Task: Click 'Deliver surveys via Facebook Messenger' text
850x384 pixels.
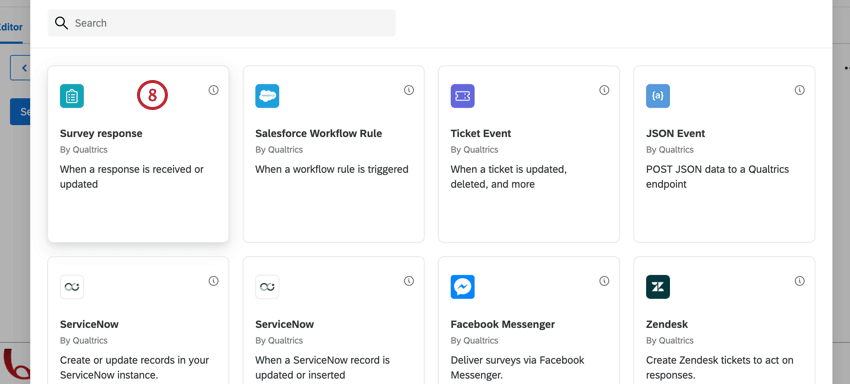Action: (518, 368)
